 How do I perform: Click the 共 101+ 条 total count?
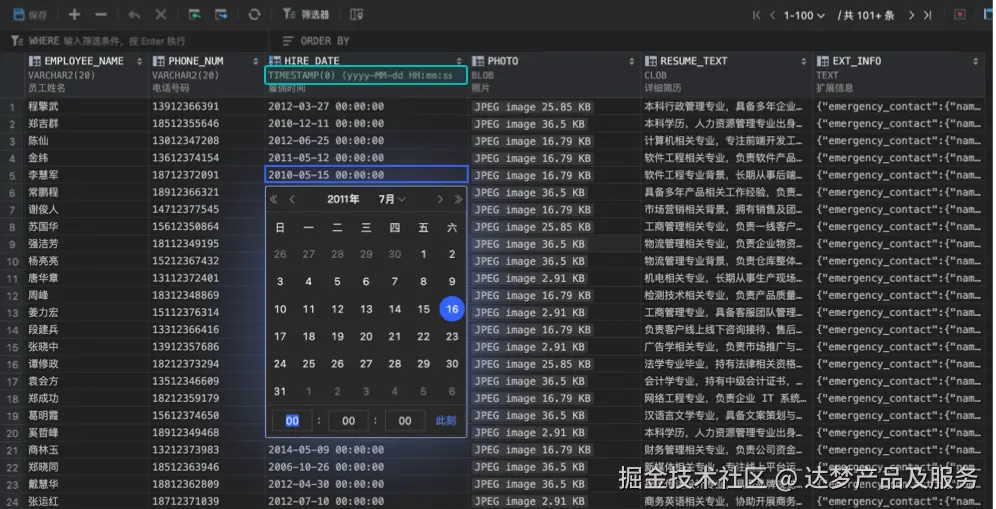(x=865, y=15)
